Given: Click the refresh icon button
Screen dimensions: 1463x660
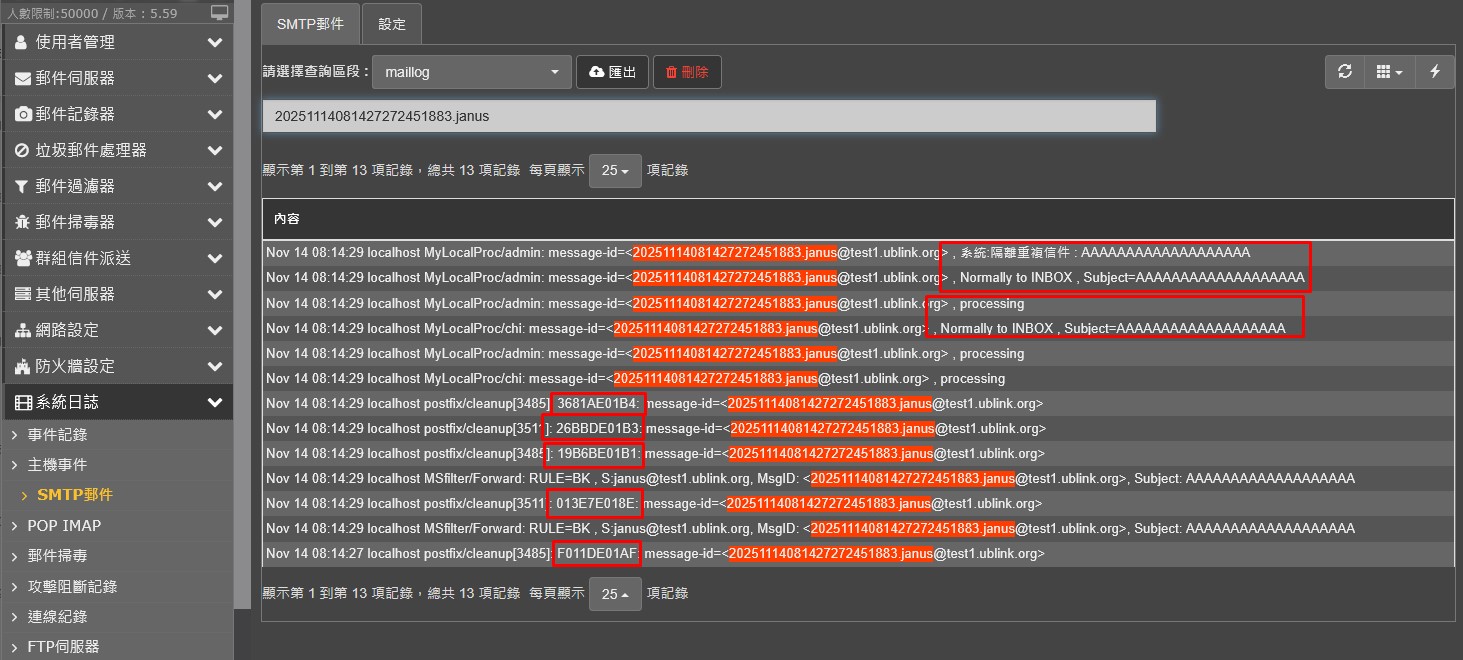Looking at the screenshot, I should pos(1345,72).
